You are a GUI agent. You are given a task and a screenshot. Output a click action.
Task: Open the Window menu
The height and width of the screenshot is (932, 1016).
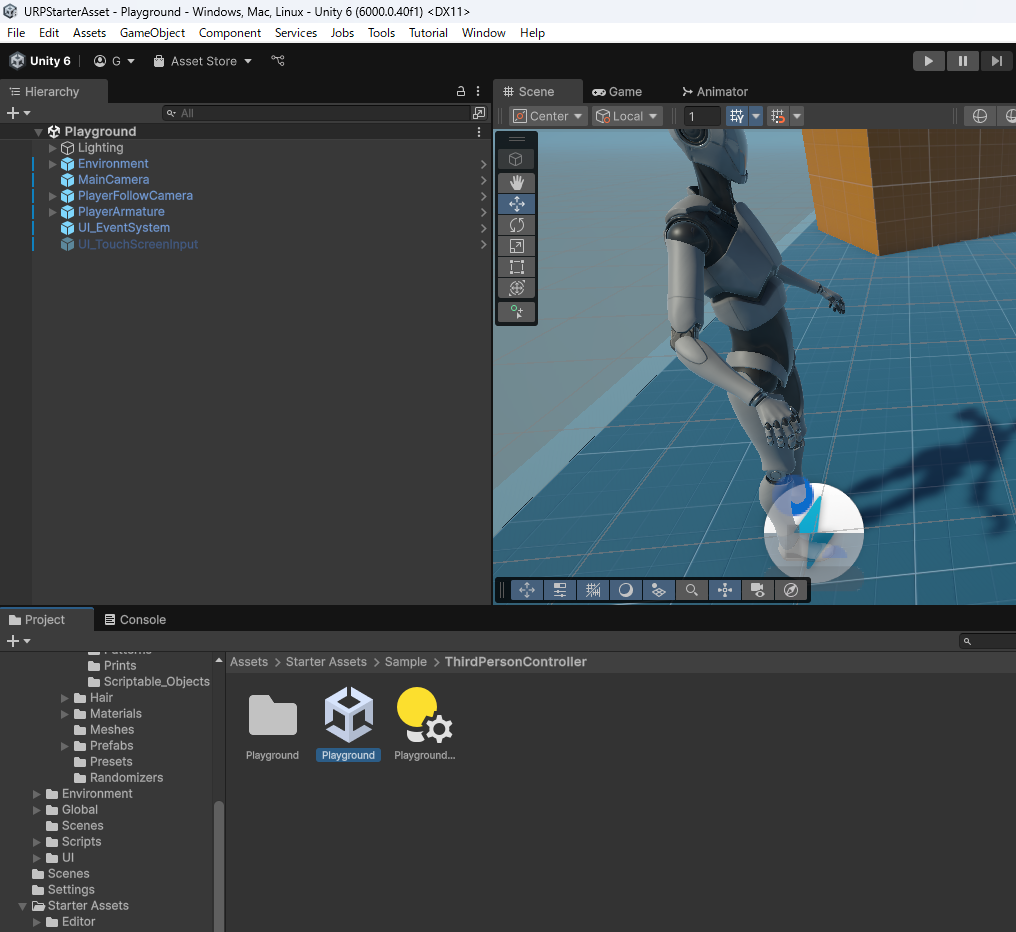click(483, 33)
